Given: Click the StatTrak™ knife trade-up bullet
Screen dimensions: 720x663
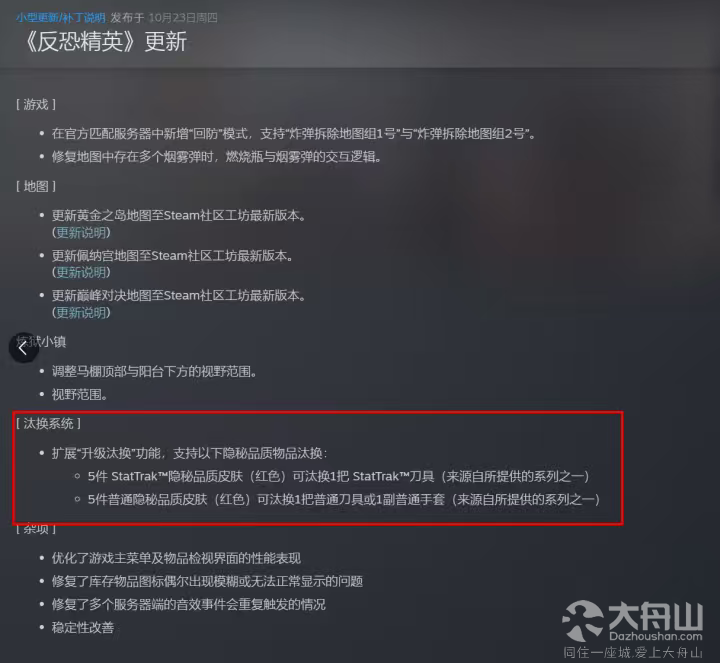Looking at the screenshot, I should [339, 477].
